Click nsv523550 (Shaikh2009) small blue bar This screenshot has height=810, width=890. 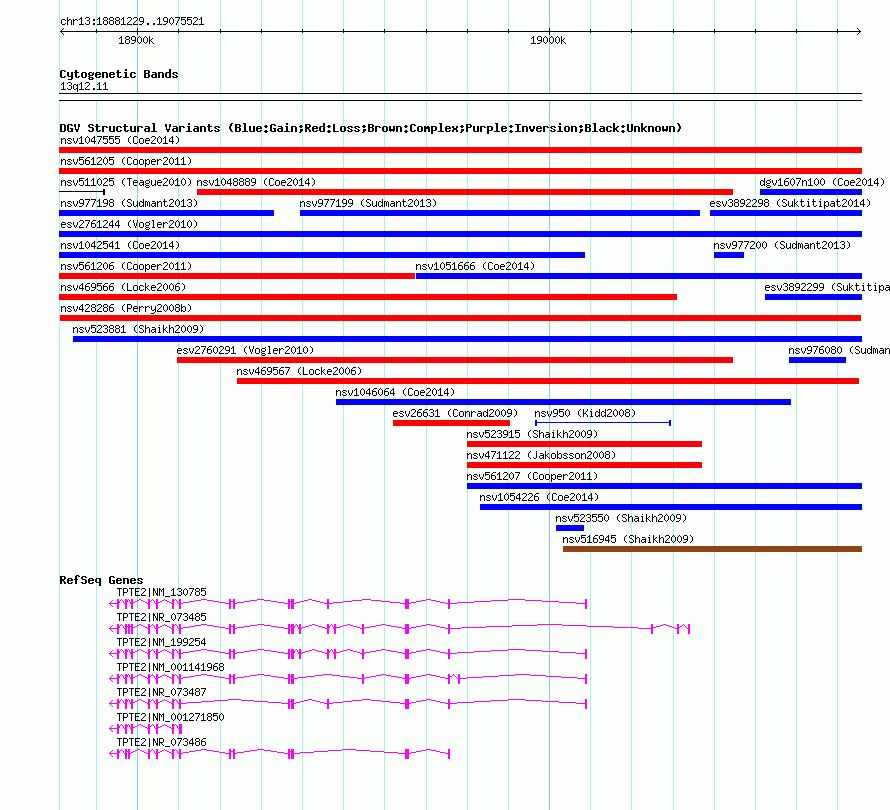coord(570,528)
